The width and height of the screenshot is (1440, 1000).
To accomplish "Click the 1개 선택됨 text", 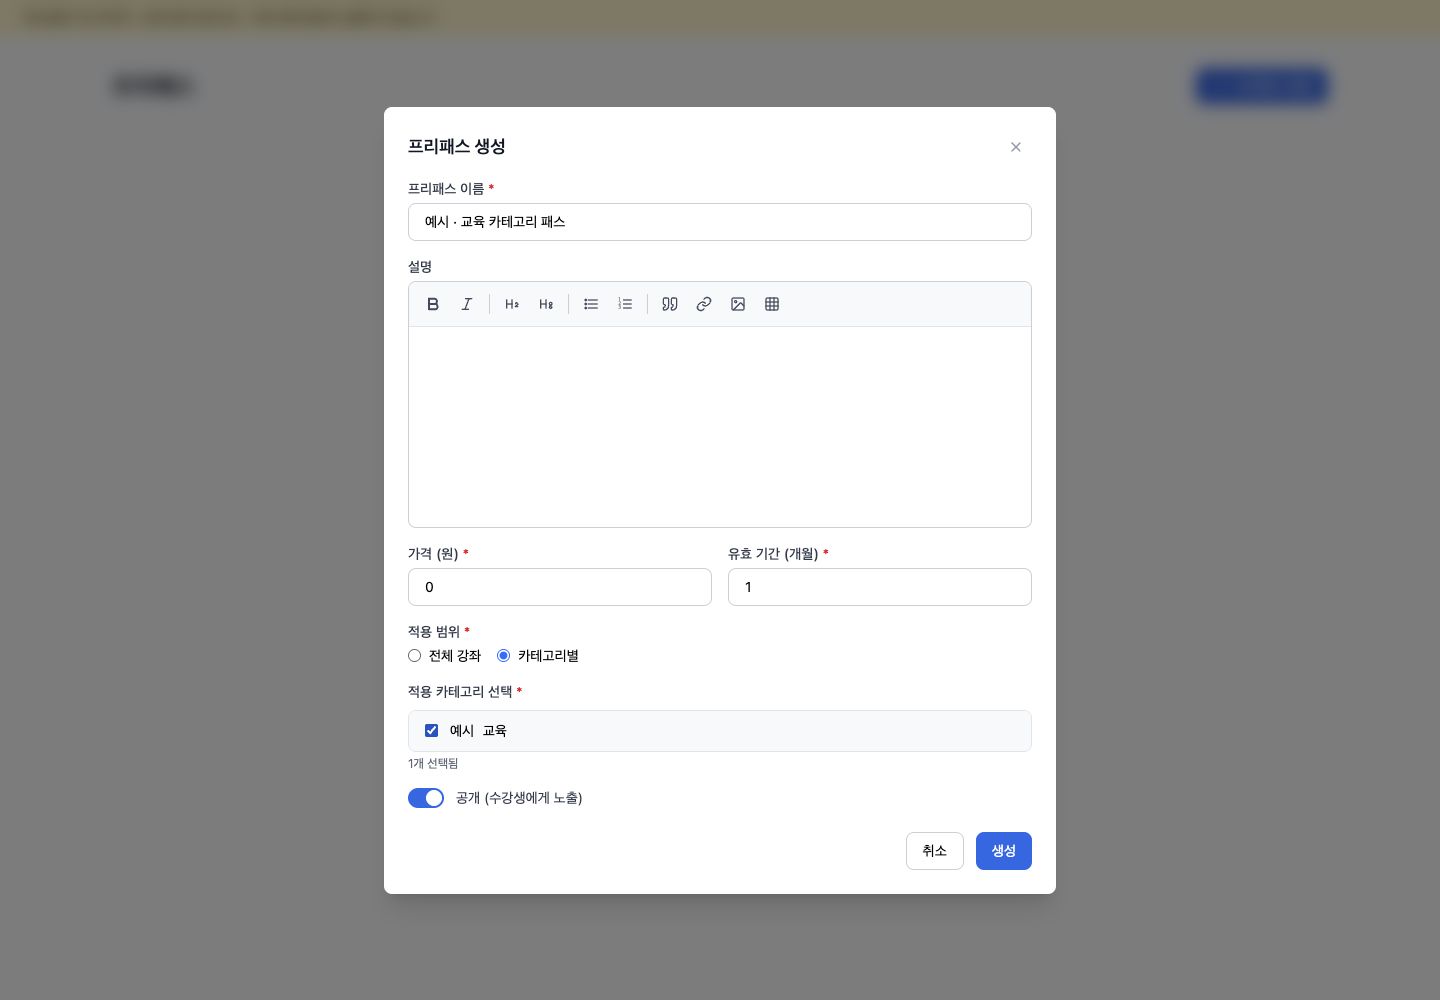I will (x=433, y=763).
